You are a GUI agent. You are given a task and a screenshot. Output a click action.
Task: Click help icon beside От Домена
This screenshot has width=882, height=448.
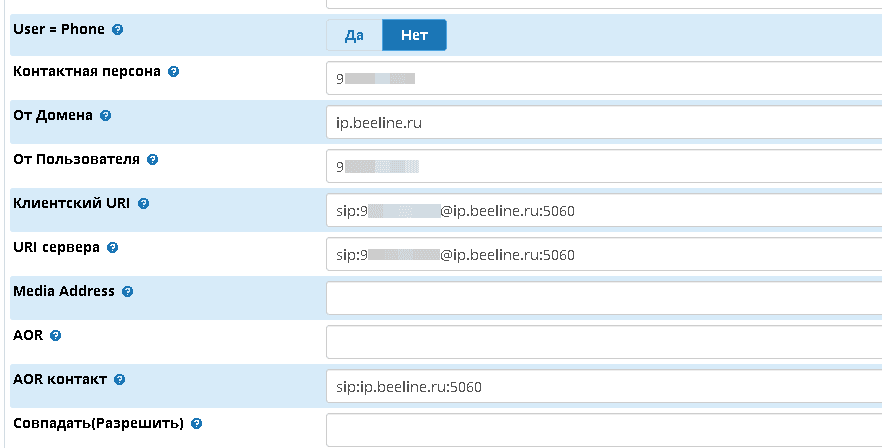[x=106, y=116]
